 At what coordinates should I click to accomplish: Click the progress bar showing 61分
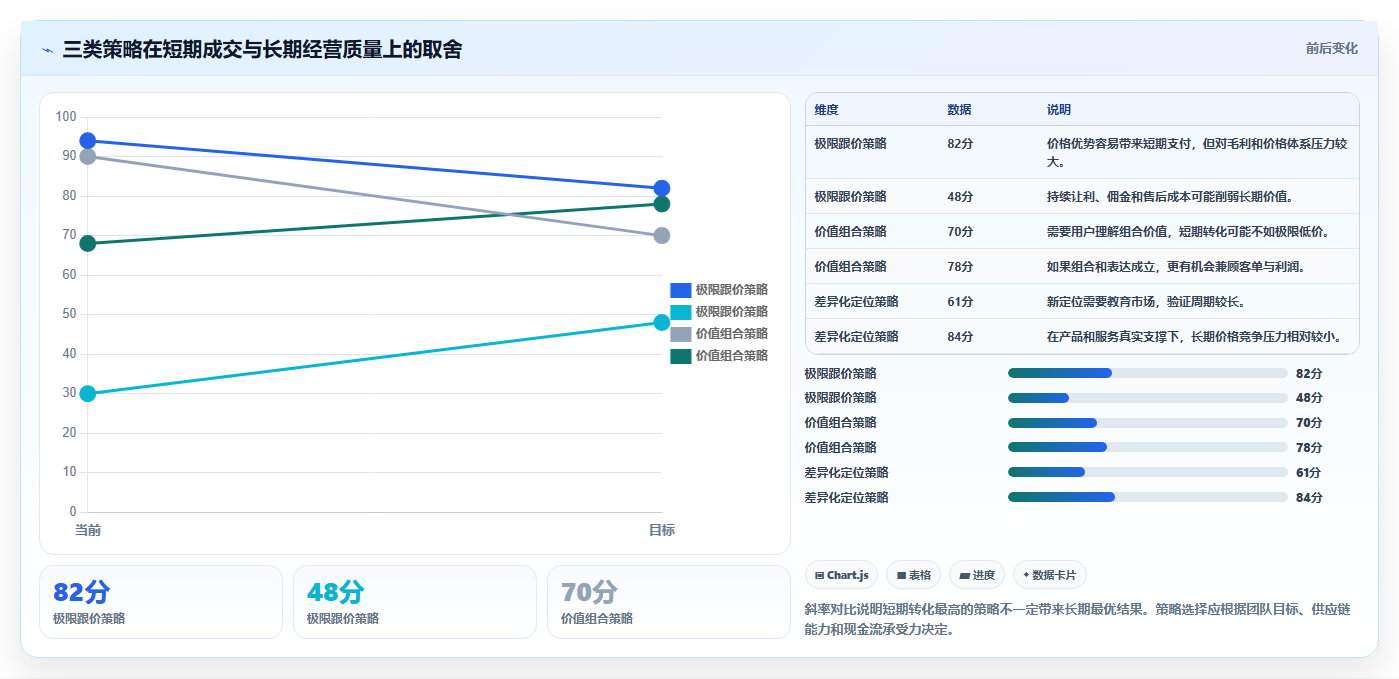[1147, 472]
